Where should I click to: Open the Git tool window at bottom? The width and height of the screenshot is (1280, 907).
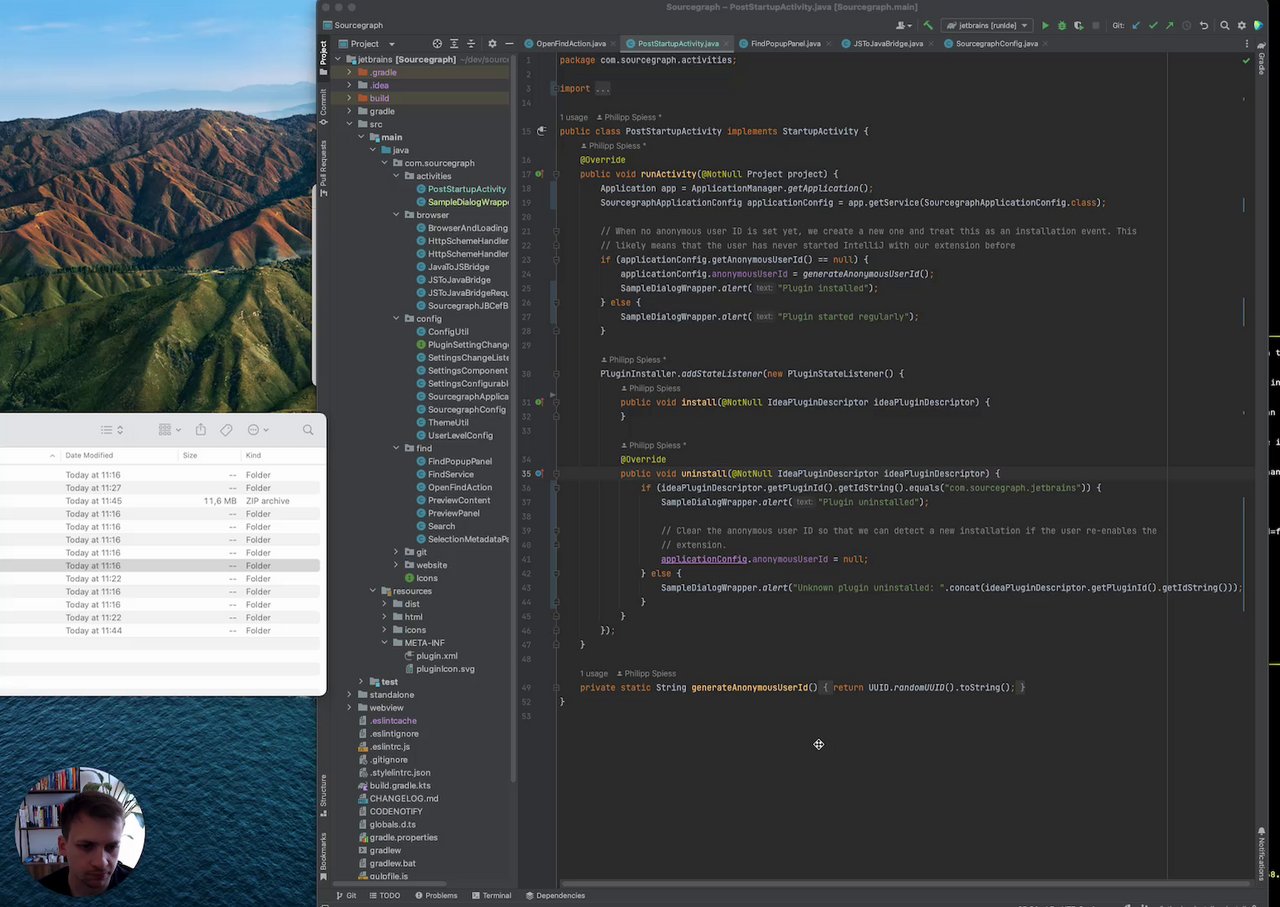tap(346, 896)
